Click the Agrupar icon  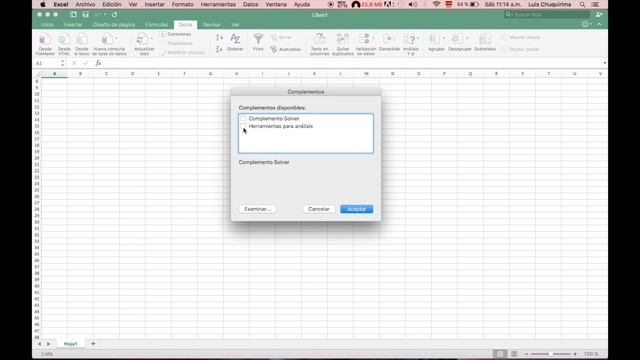(x=434, y=39)
